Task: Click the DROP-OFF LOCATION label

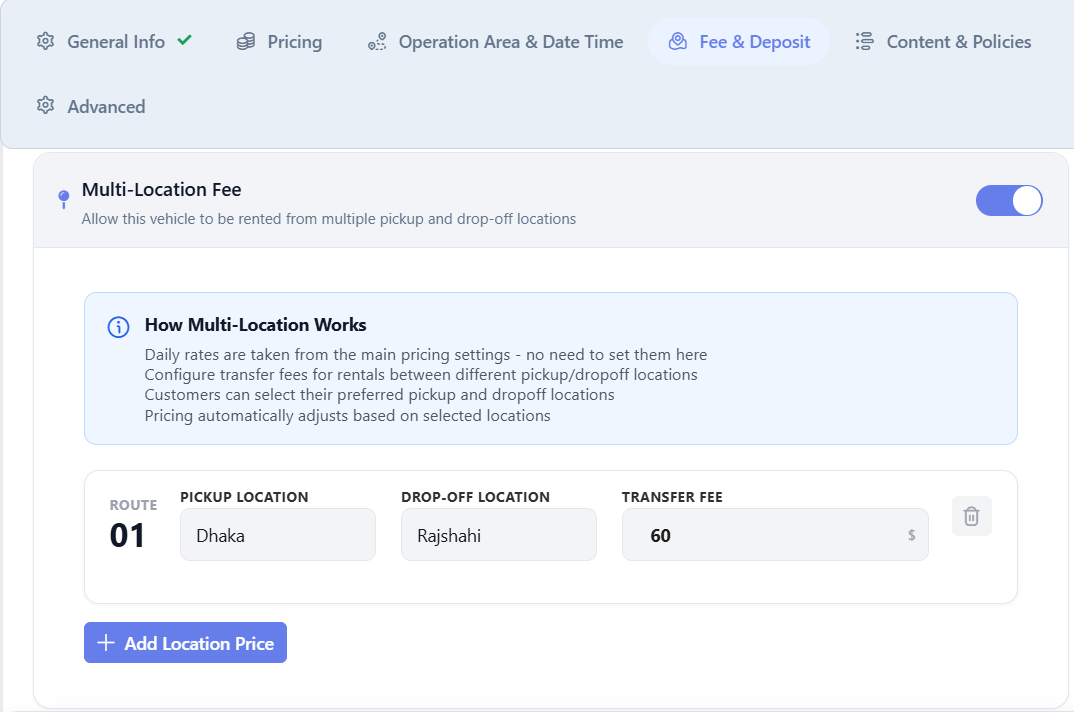Action: (475, 497)
